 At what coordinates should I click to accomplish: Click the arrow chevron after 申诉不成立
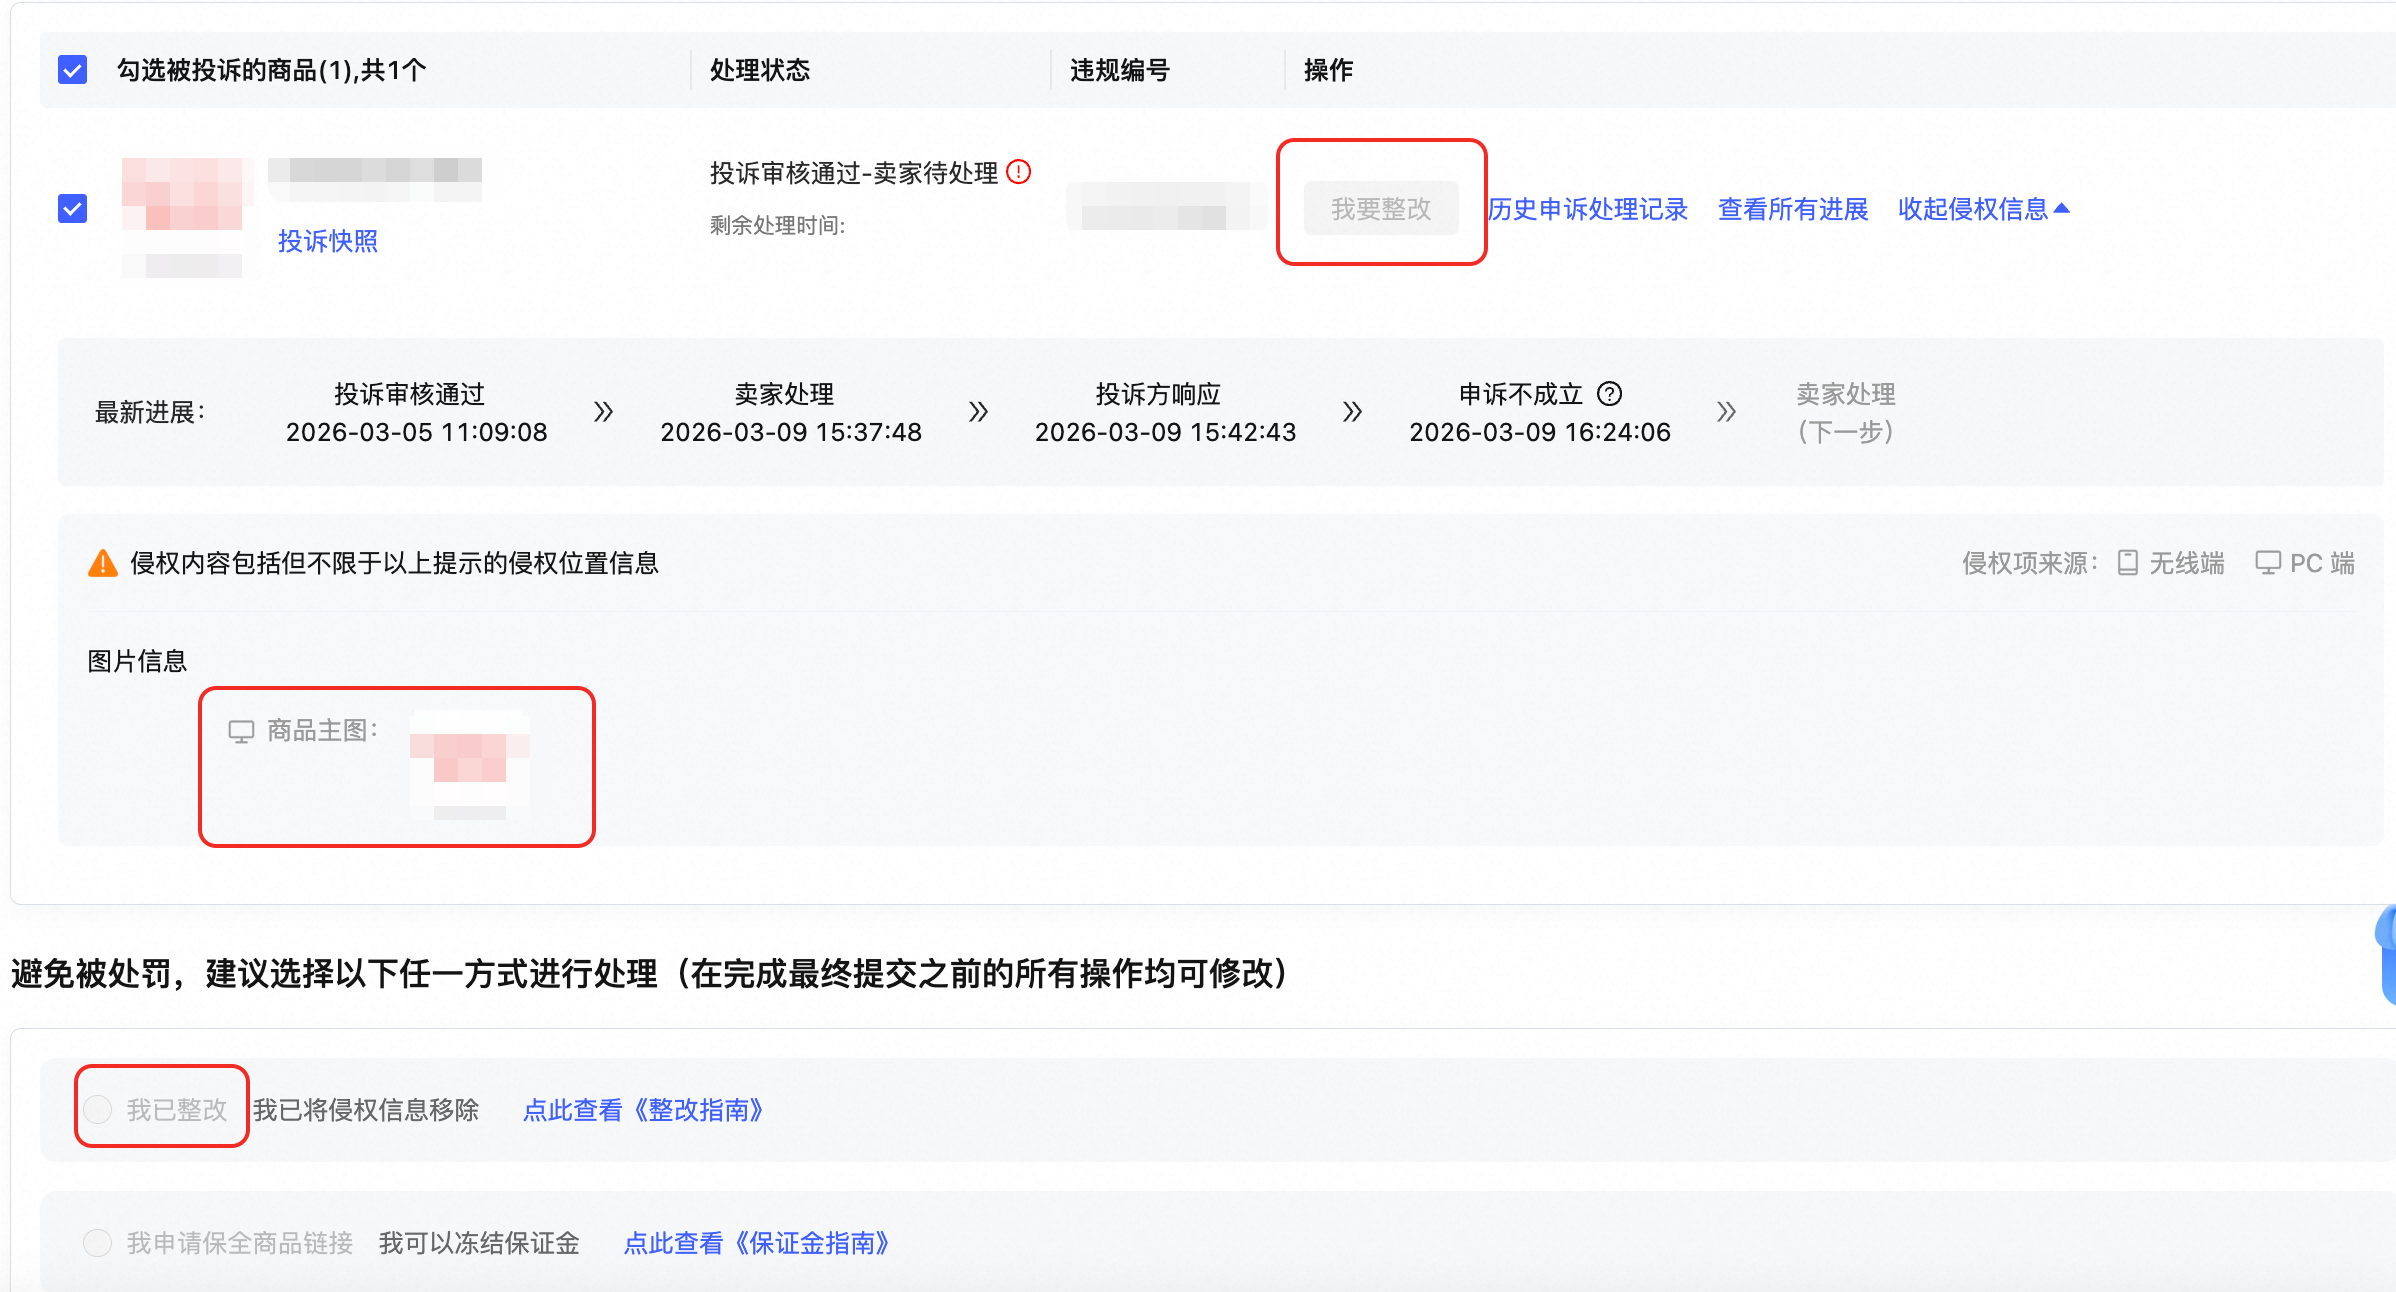coord(1726,411)
